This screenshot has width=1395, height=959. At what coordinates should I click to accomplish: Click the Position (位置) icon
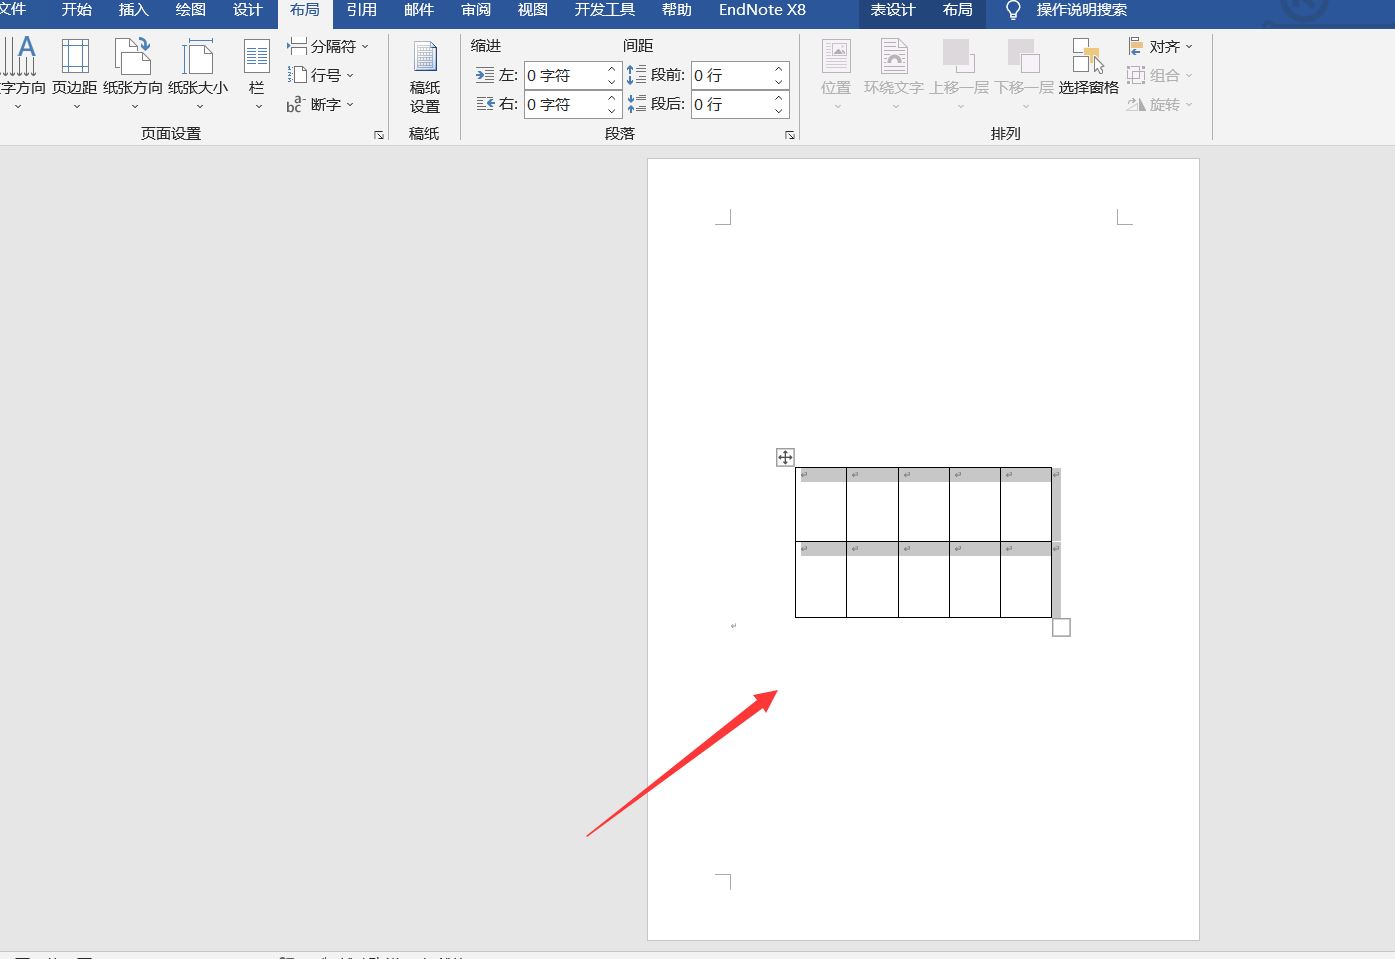836,56
